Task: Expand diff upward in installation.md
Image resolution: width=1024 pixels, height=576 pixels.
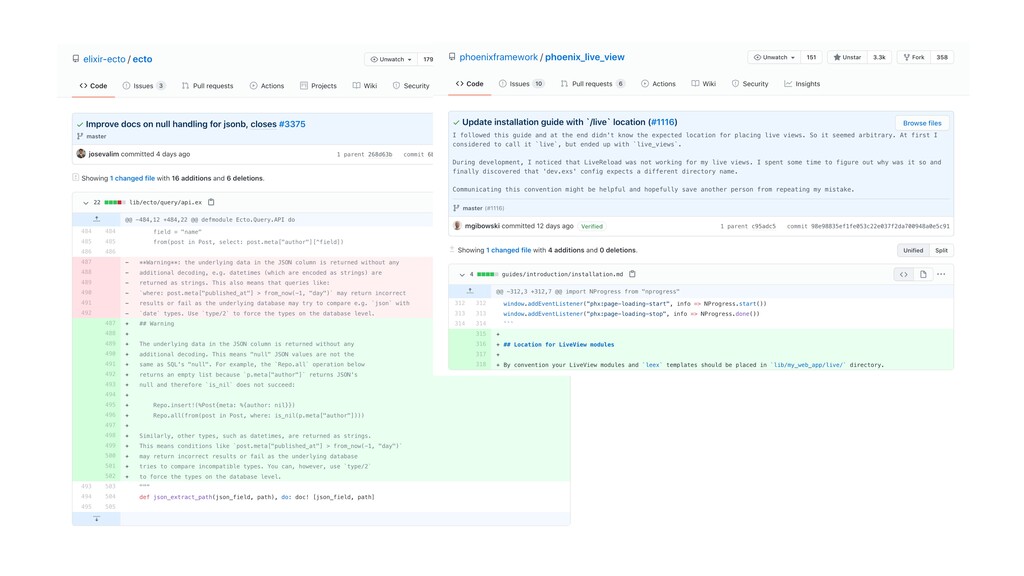Action: (x=470, y=291)
